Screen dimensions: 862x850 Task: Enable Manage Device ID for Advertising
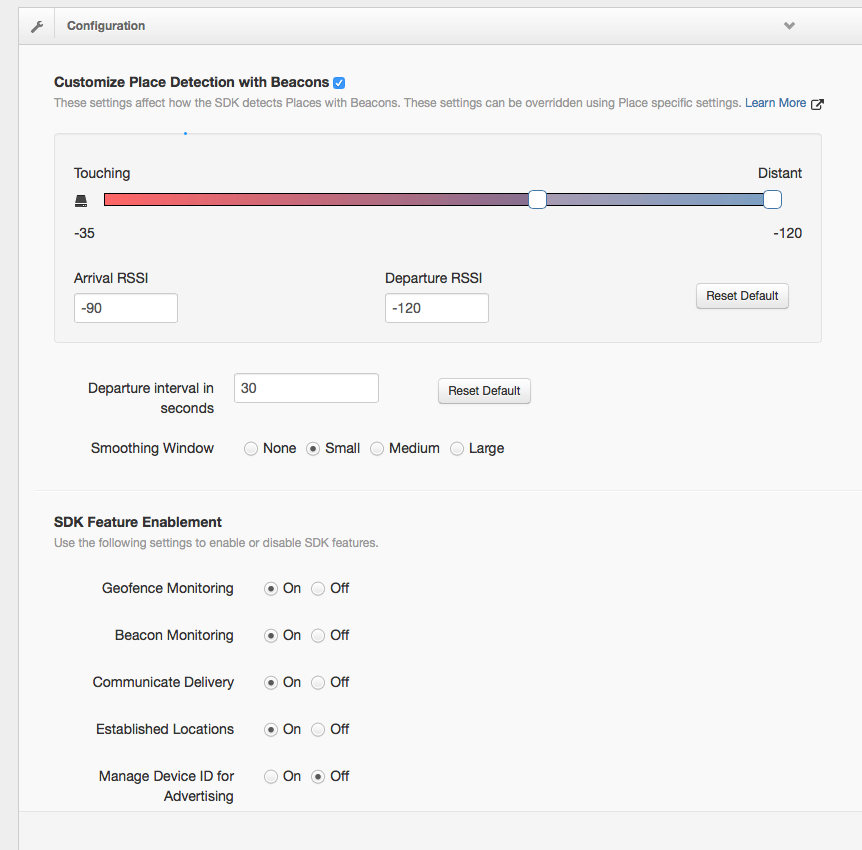tap(270, 777)
